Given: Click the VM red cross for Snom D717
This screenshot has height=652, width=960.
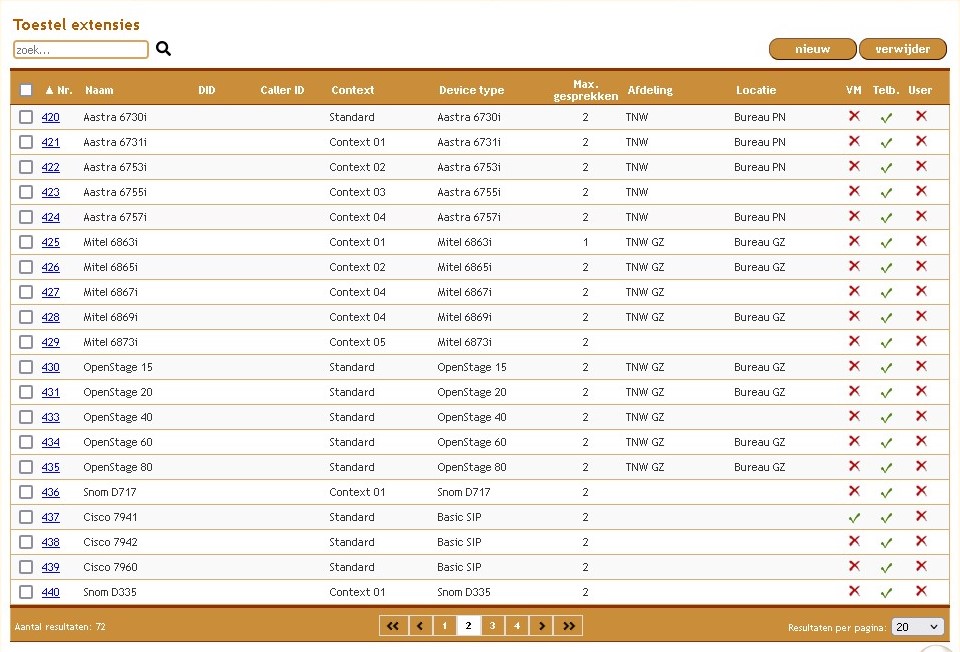Looking at the screenshot, I should click(x=854, y=491).
